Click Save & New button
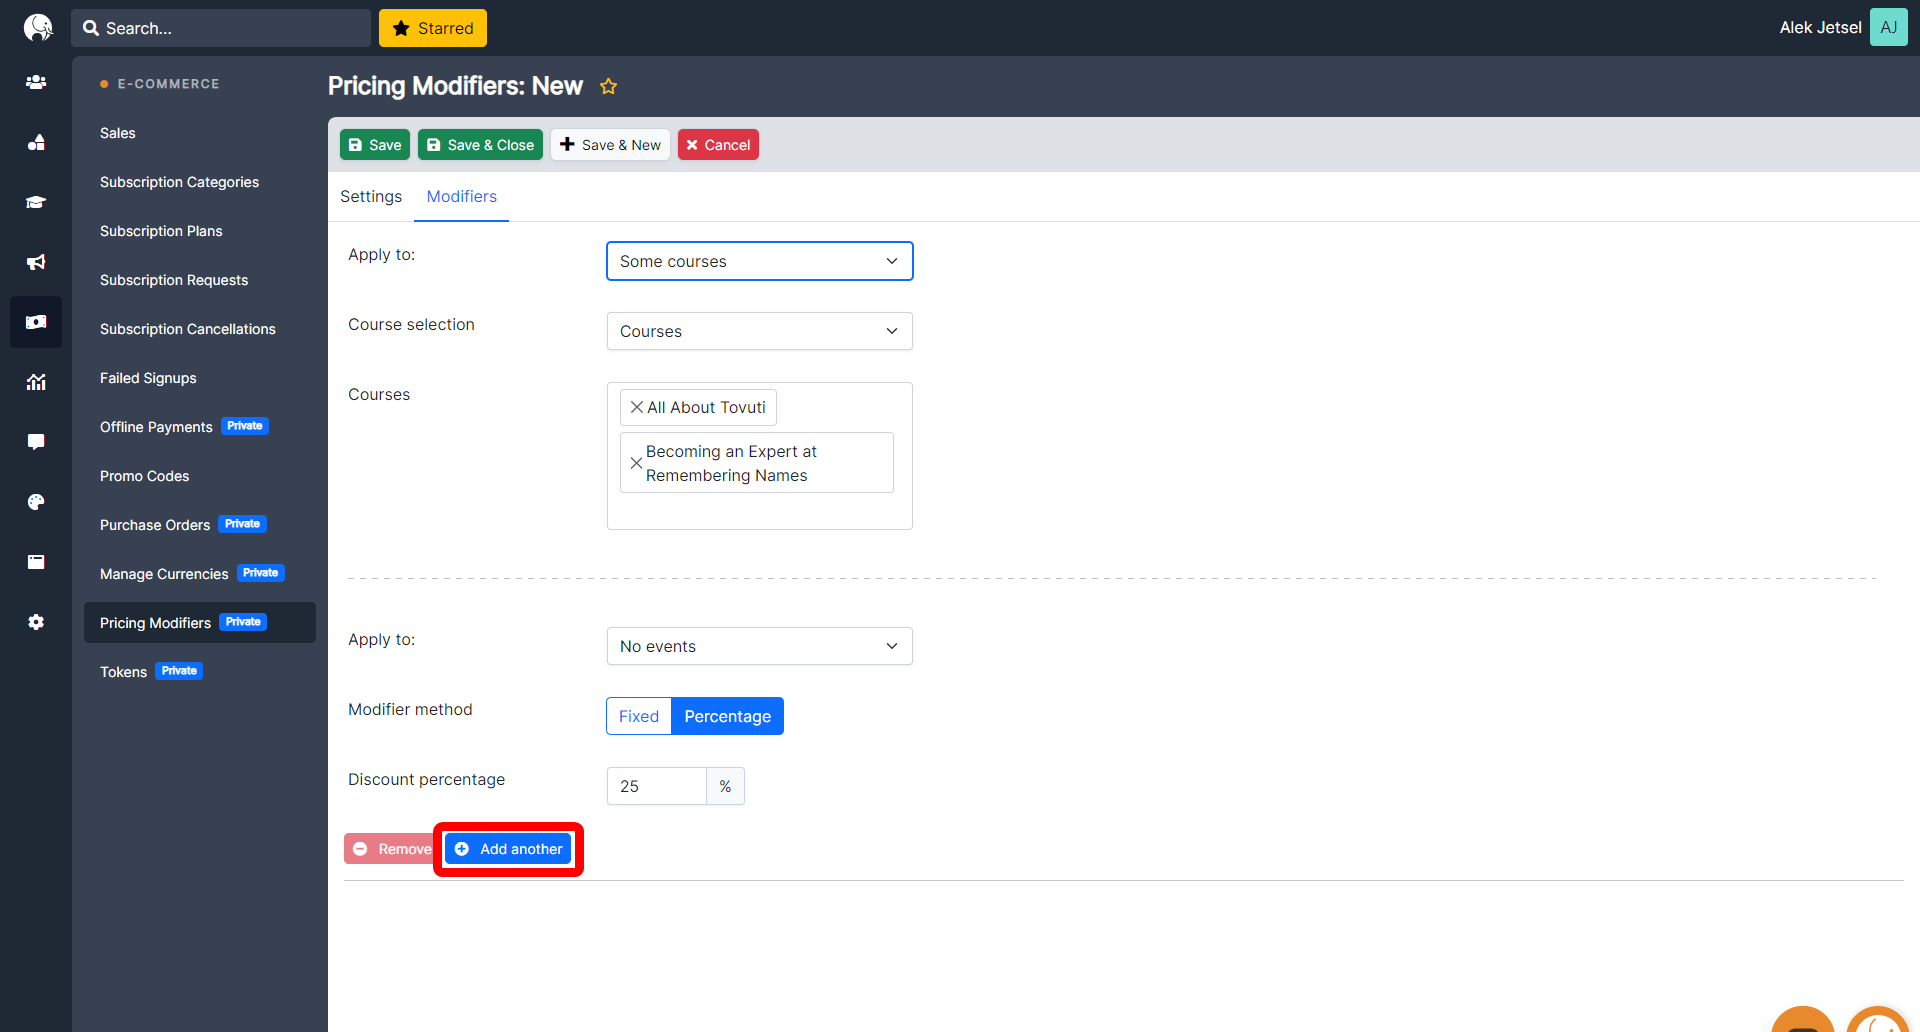Image resolution: width=1920 pixels, height=1032 pixels. [x=610, y=145]
